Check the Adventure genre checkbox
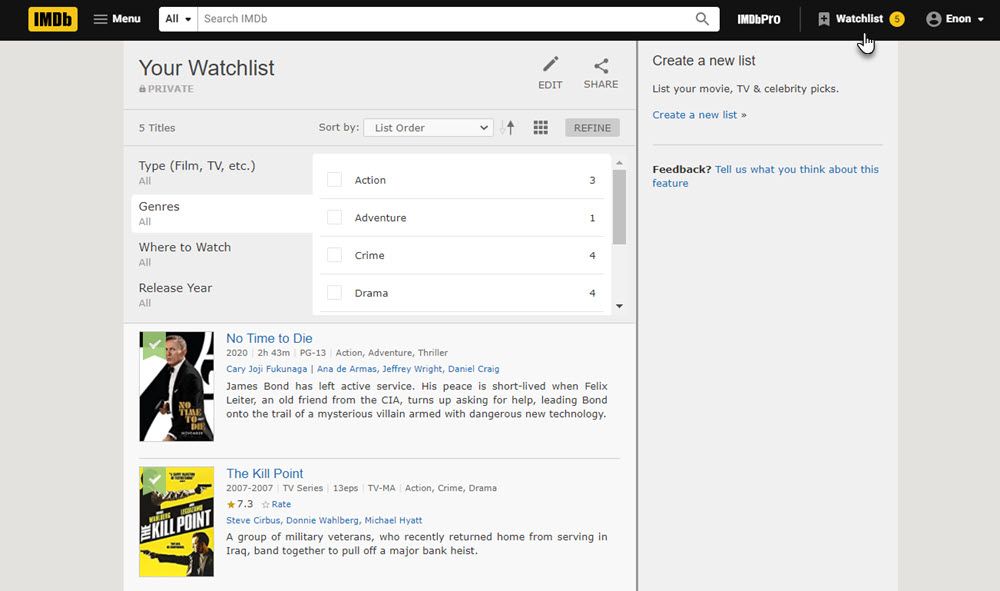 click(x=334, y=217)
